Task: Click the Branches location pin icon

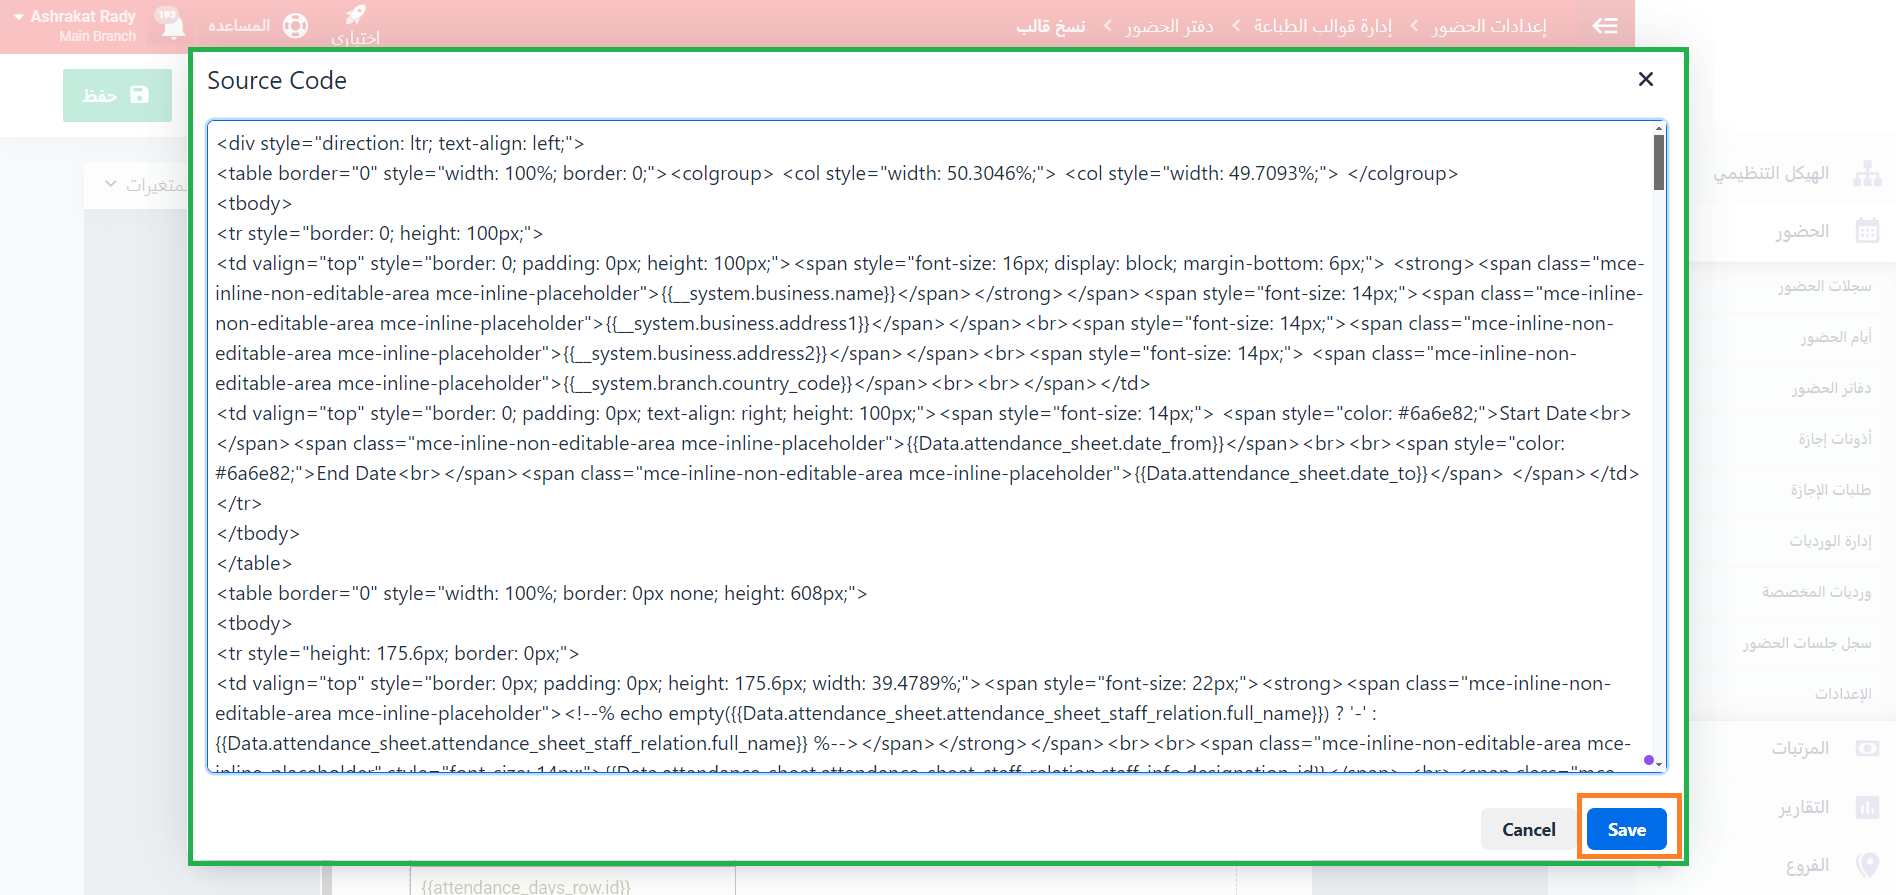Action: tap(1866, 865)
